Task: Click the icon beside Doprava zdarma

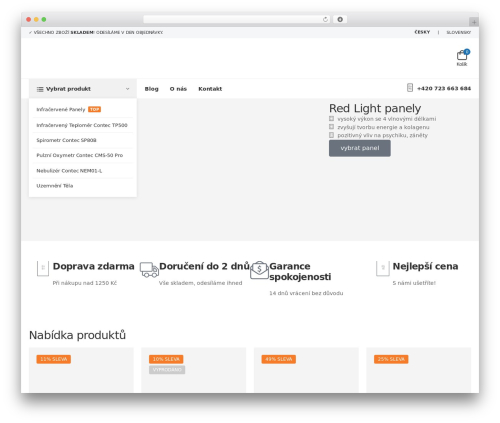Action: point(43,268)
